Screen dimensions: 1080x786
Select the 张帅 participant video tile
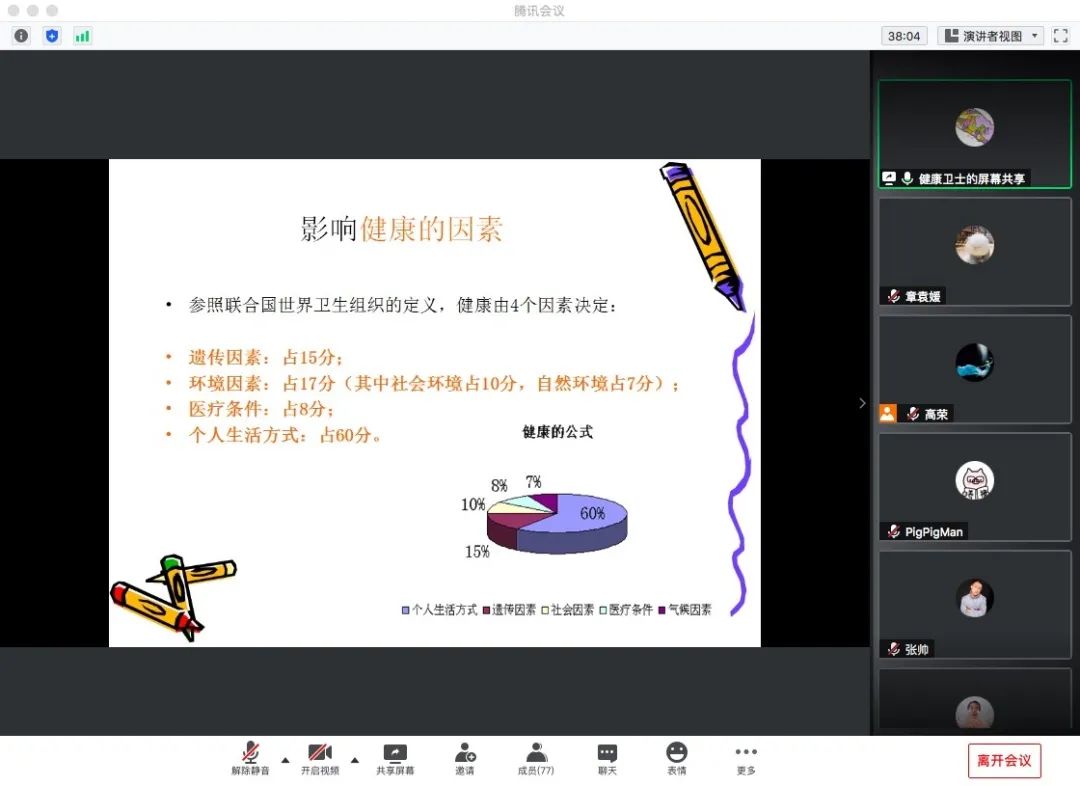(974, 604)
